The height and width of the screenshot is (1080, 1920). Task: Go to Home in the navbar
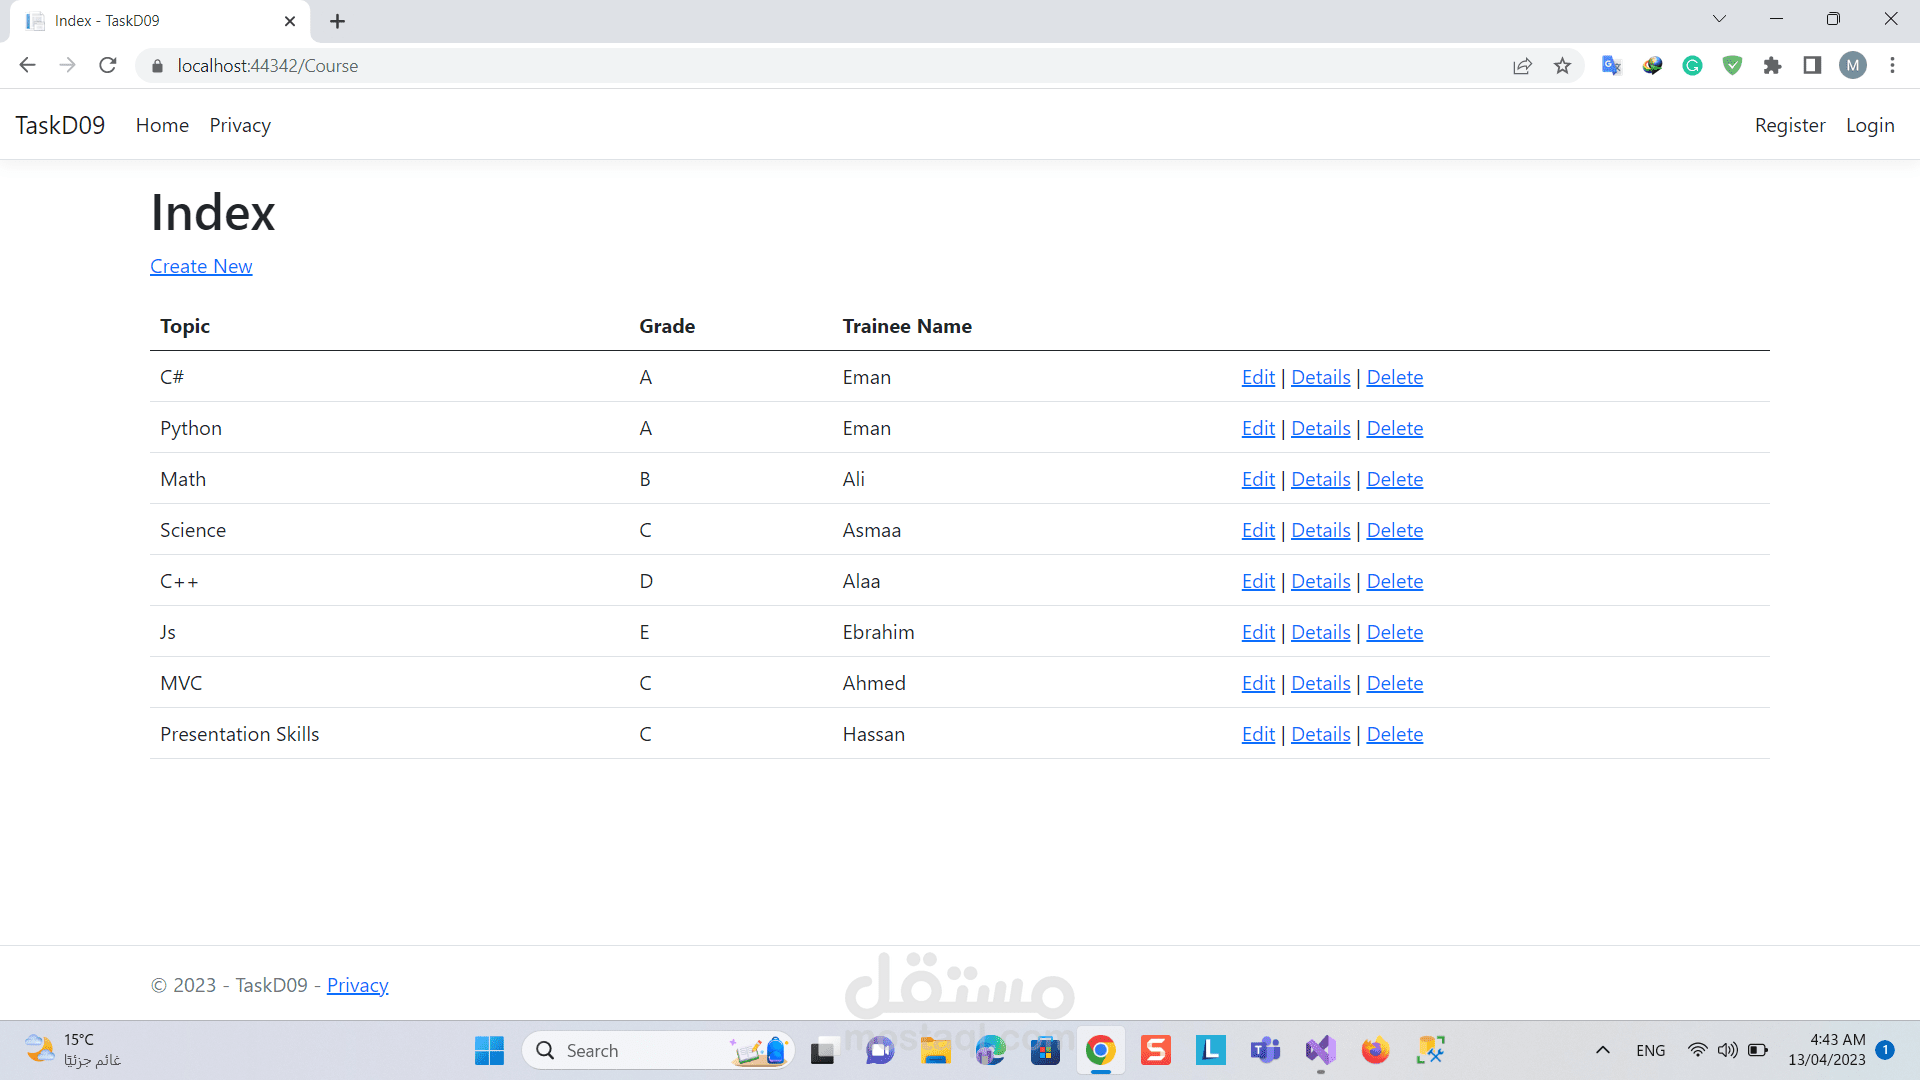pos(162,125)
